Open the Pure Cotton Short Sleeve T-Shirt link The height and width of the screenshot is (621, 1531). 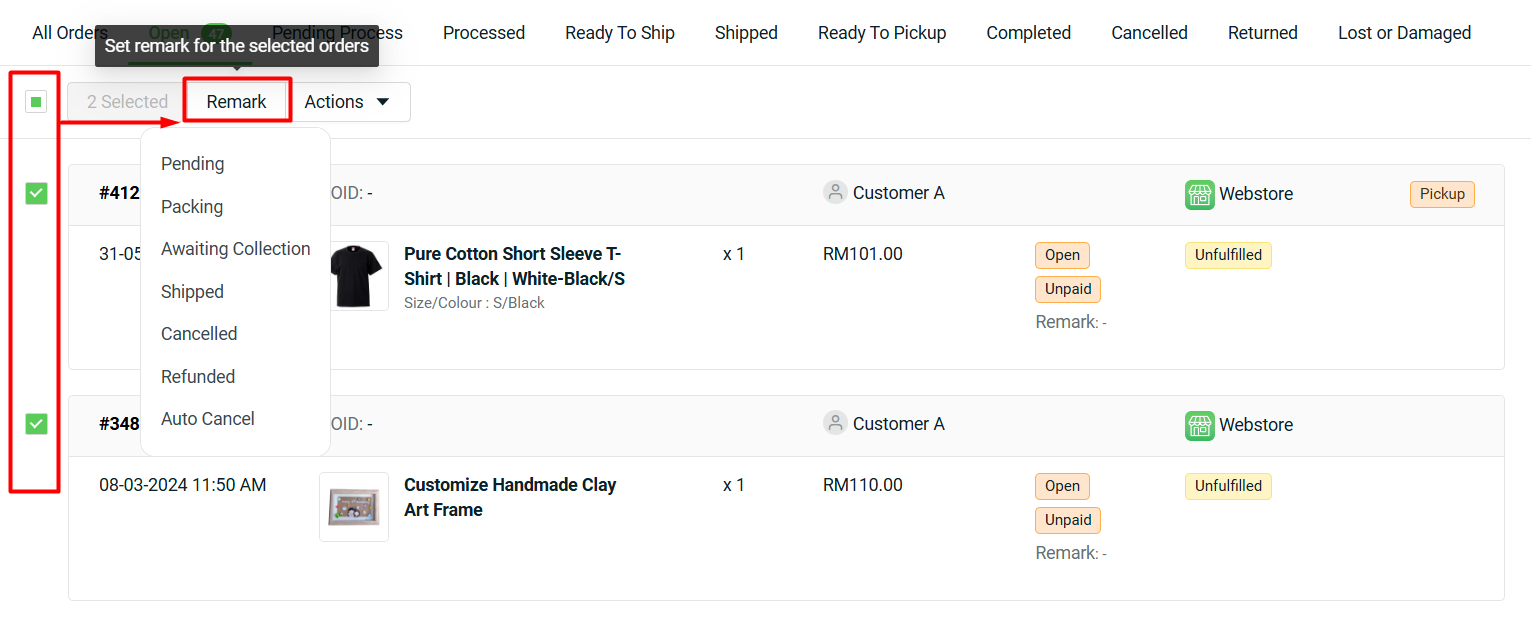tap(514, 266)
